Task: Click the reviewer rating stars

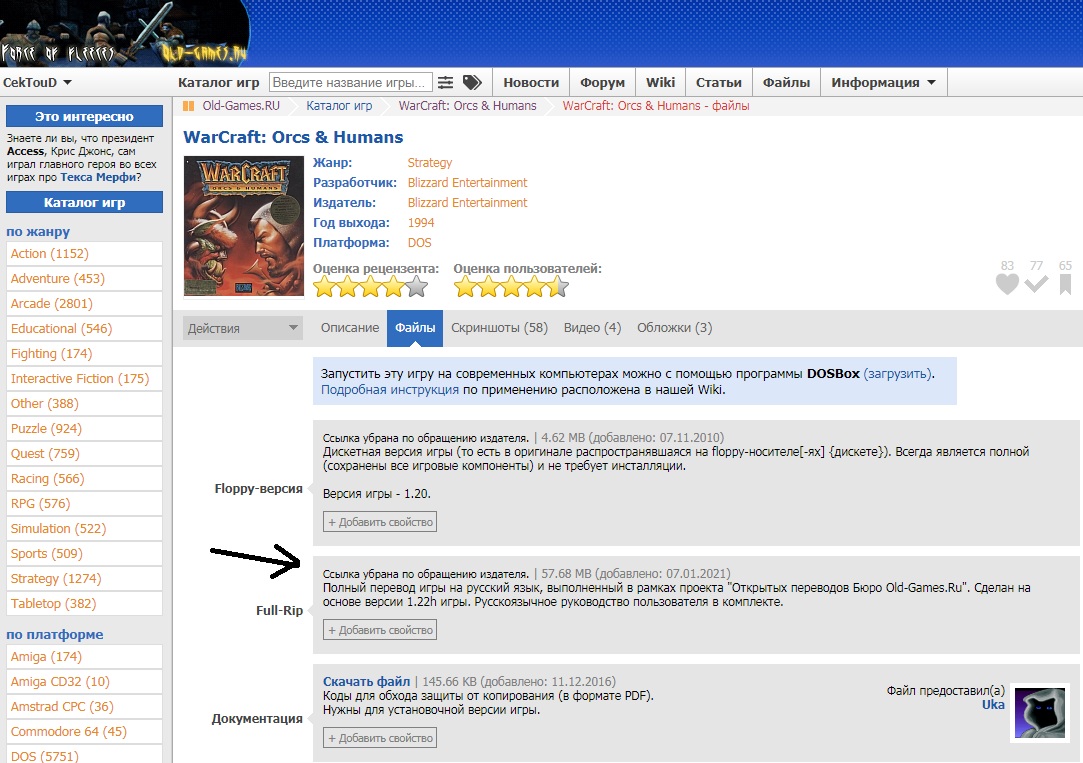Action: point(370,287)
